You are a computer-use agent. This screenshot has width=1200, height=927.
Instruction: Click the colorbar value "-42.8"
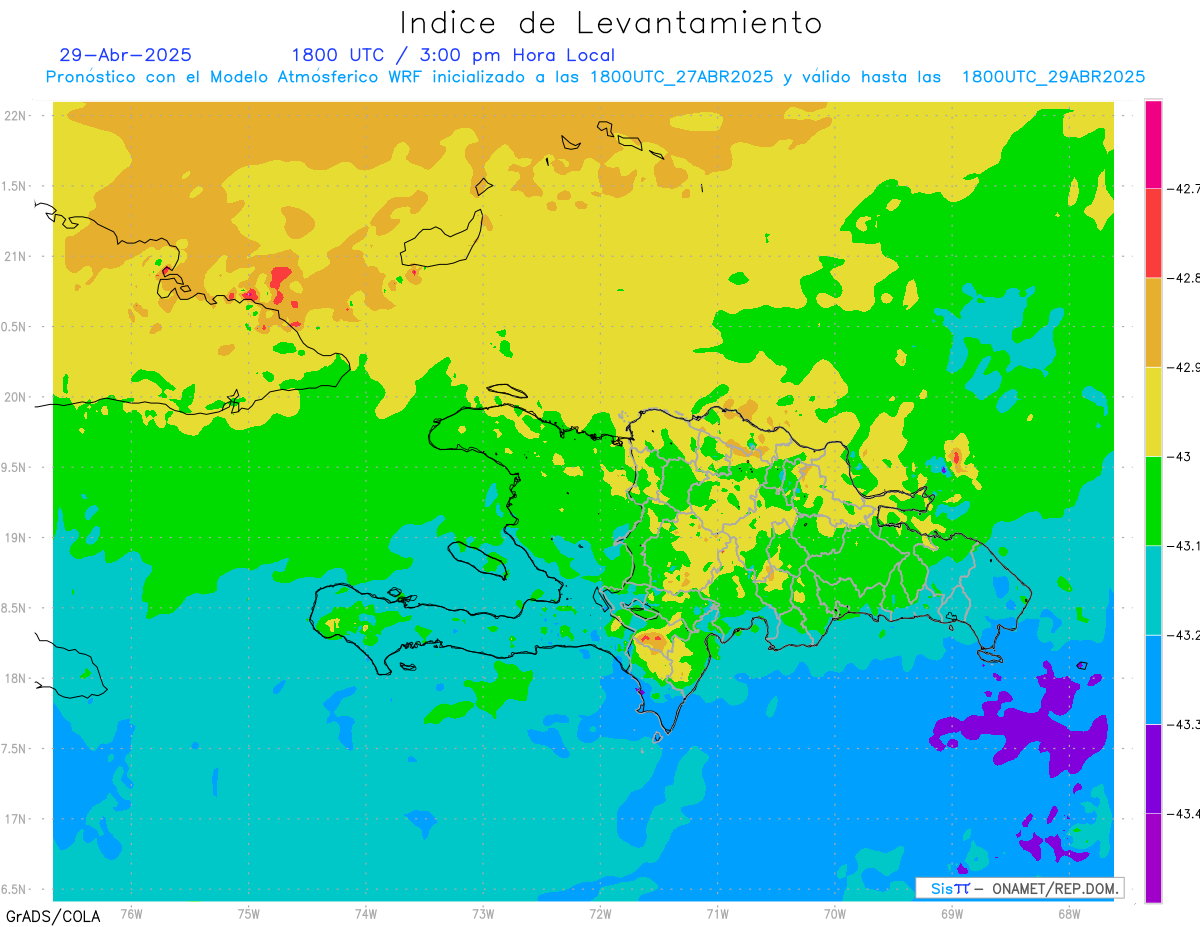click(x=1184, y=278)
